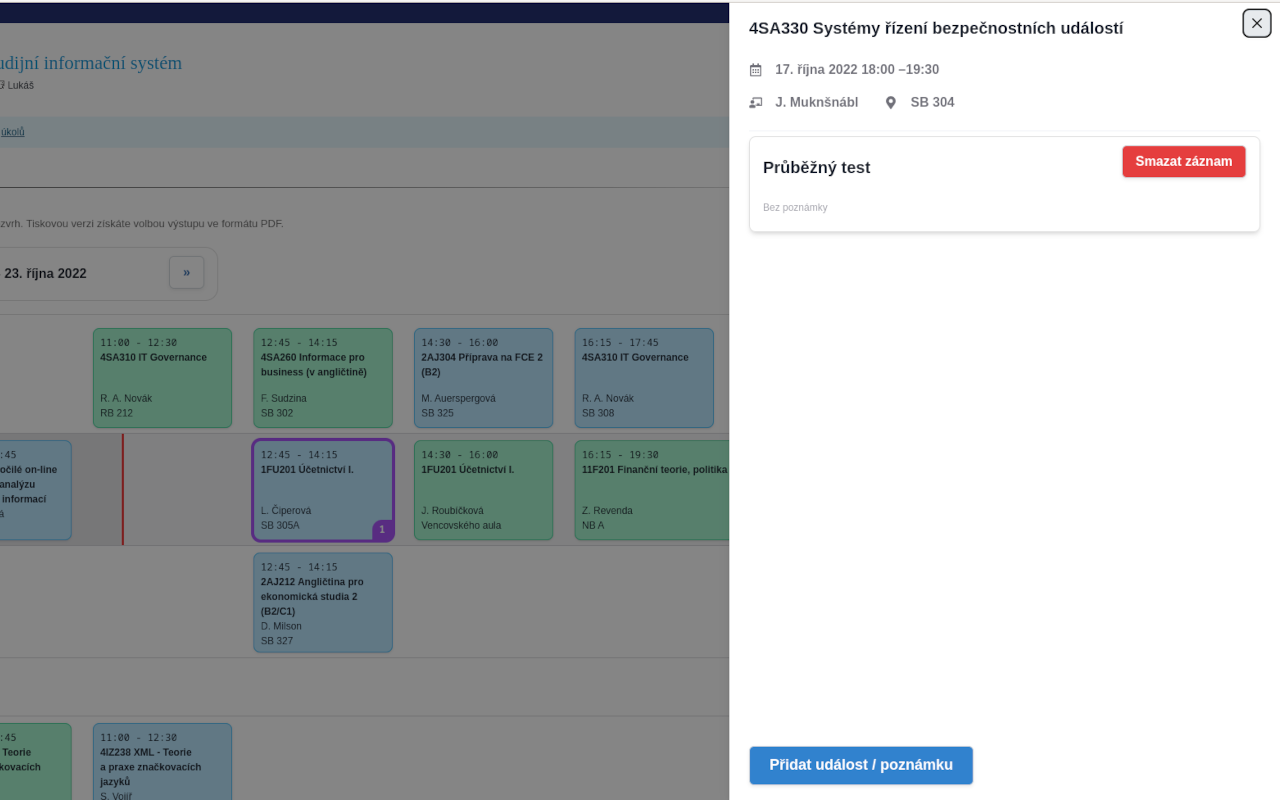
Task: Click the úkolů link in the top bar
Action: 12,132
